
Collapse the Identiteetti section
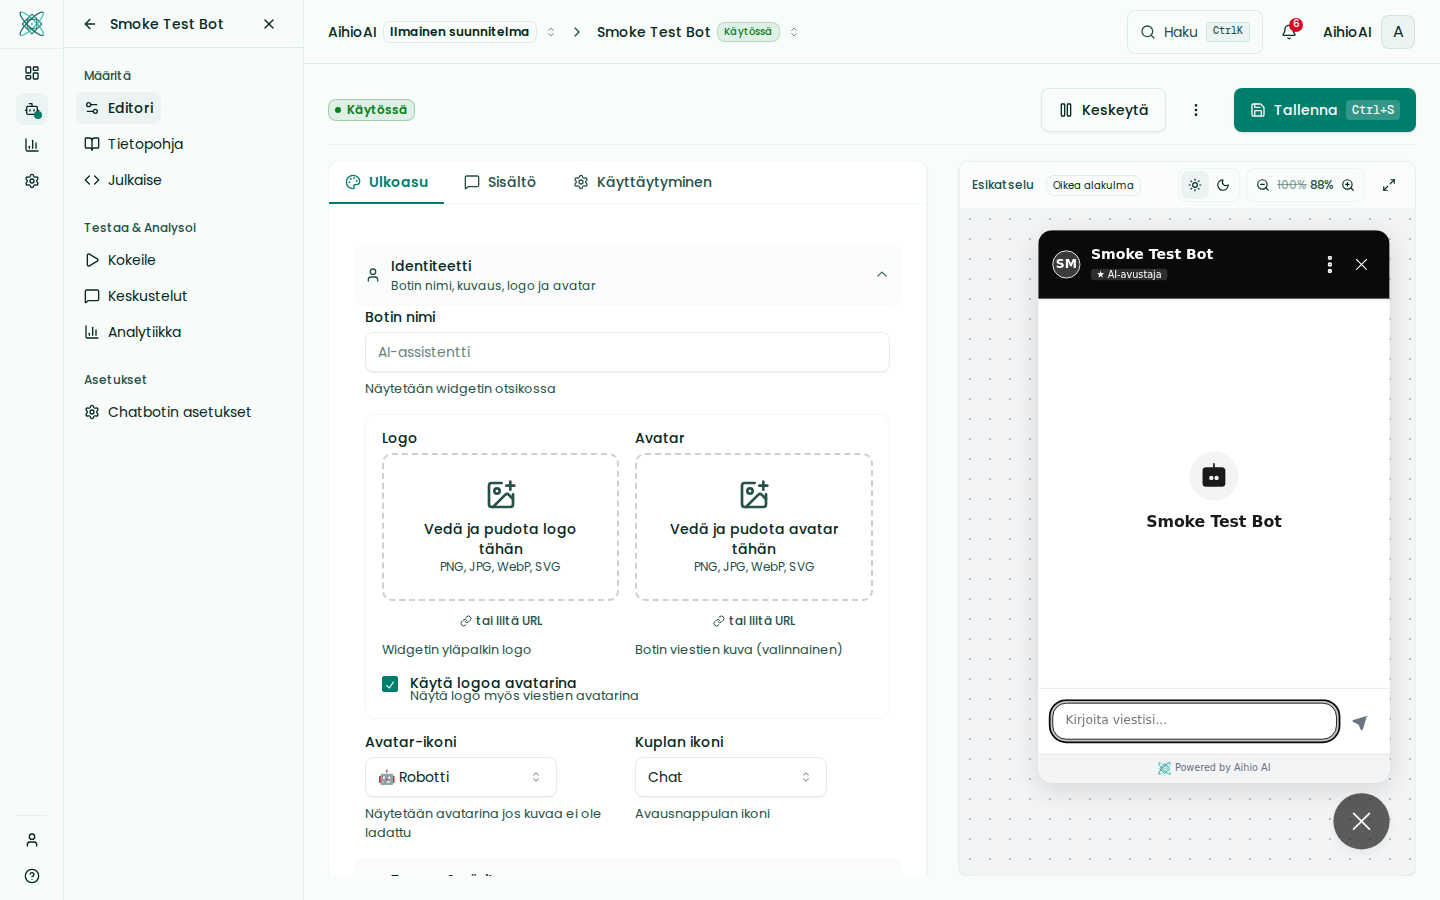[x=881, y=275]
